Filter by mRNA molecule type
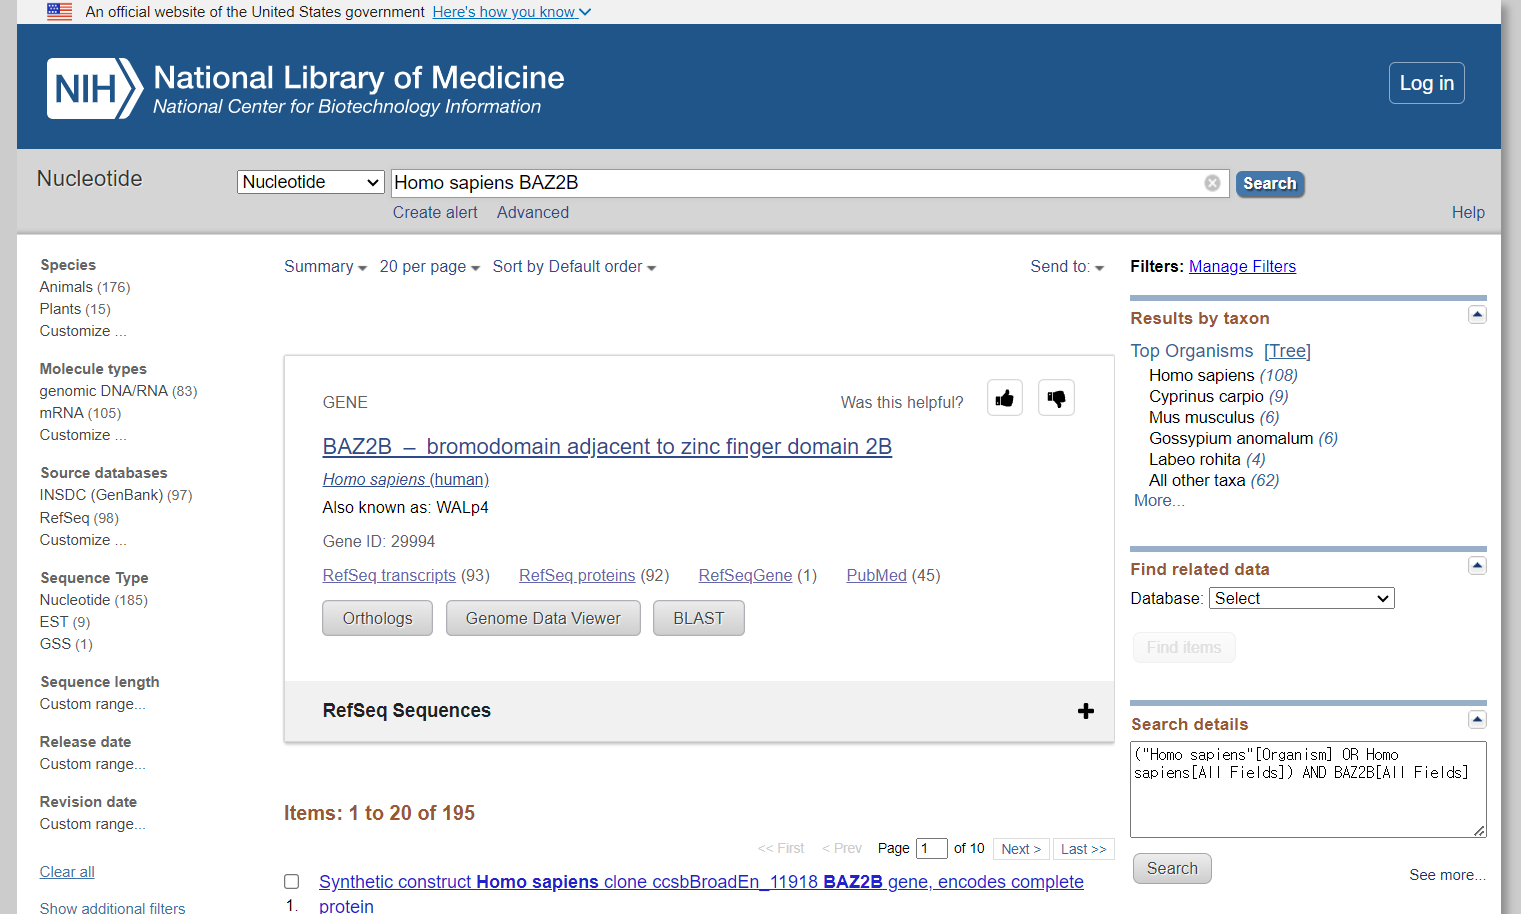This screenshot has width=1521, height=914. (x=61, y=413)
